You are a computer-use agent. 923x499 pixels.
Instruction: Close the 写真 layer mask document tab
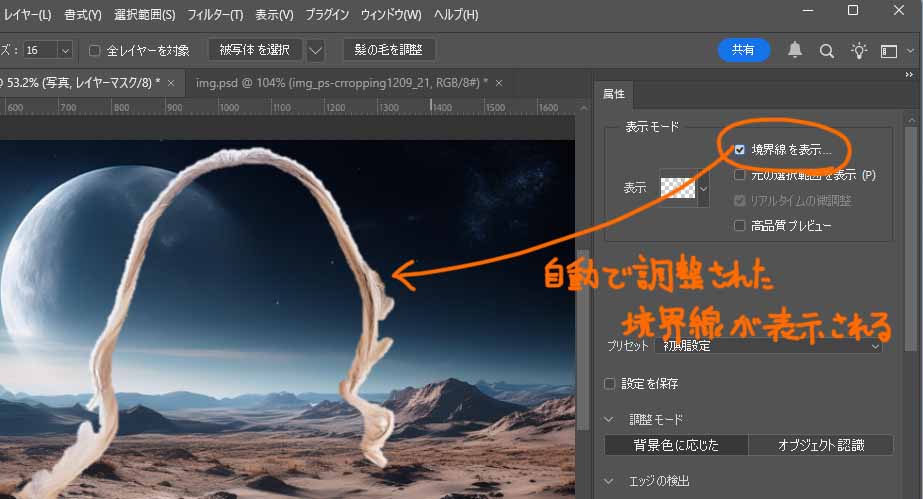click(171, 82)
